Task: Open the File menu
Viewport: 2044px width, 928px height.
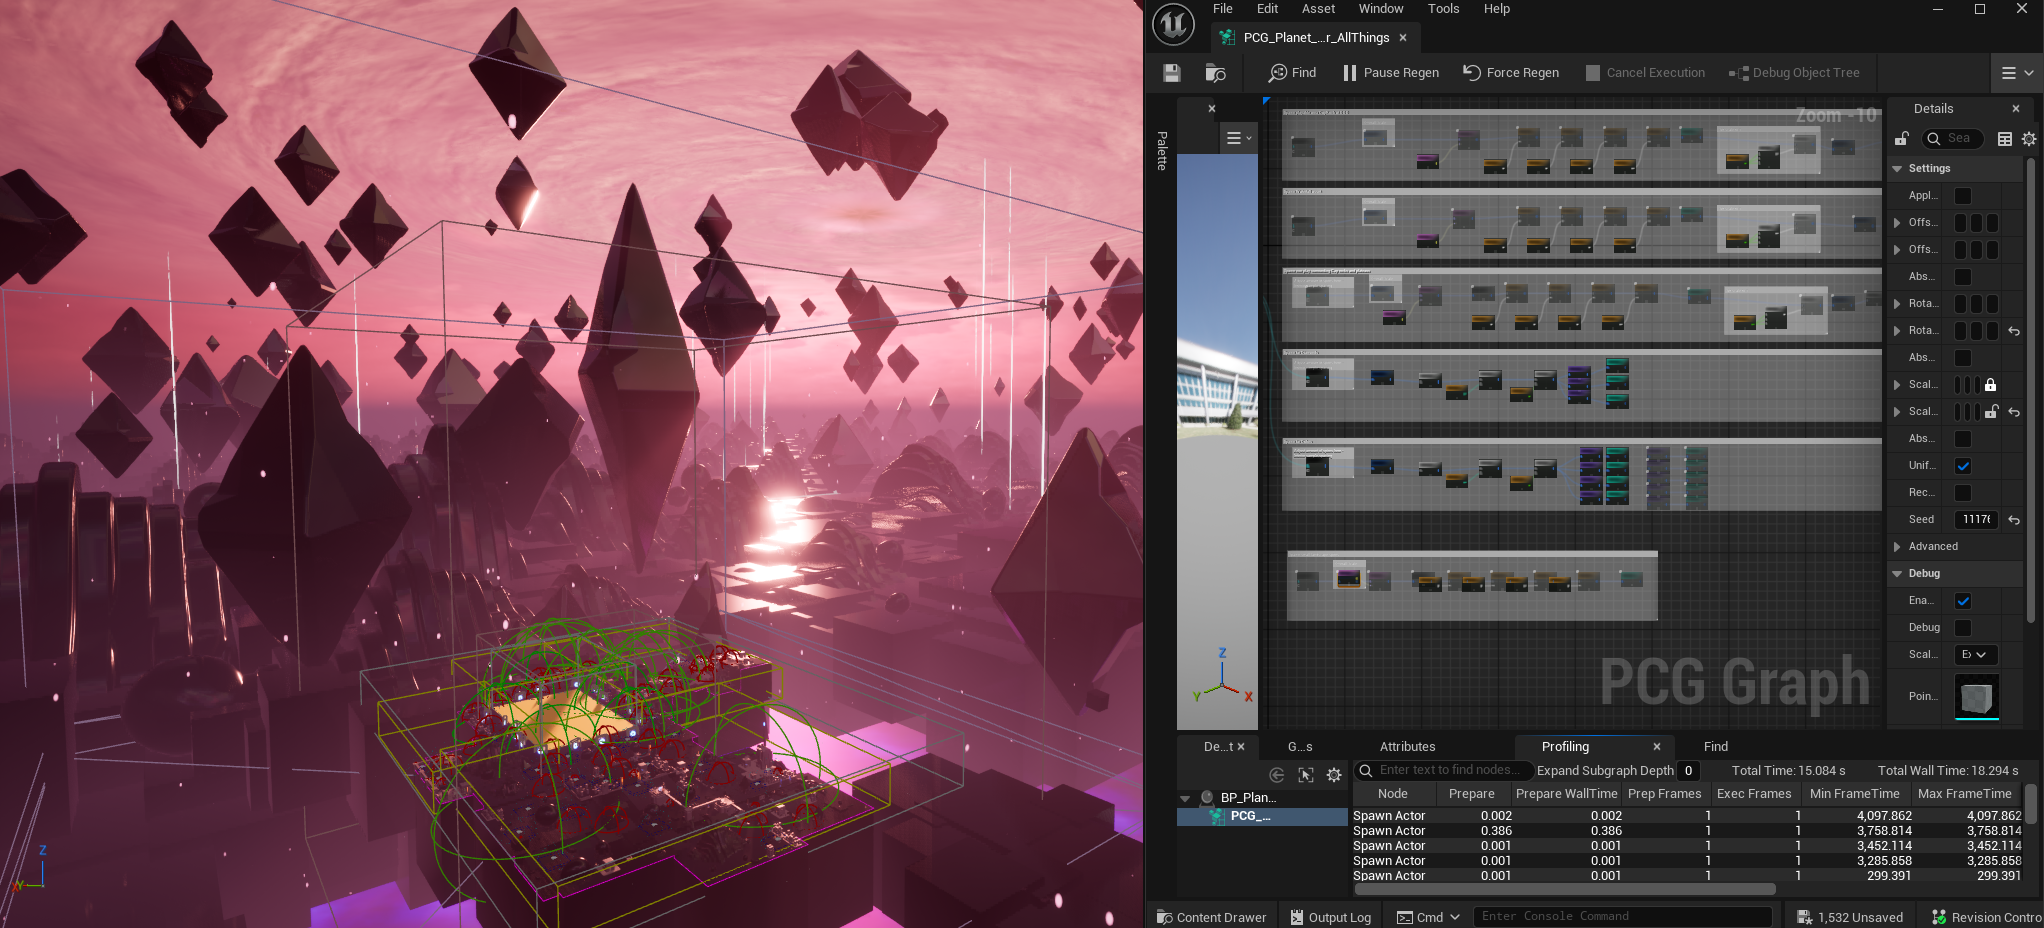Action: (x=1222, y=9)
